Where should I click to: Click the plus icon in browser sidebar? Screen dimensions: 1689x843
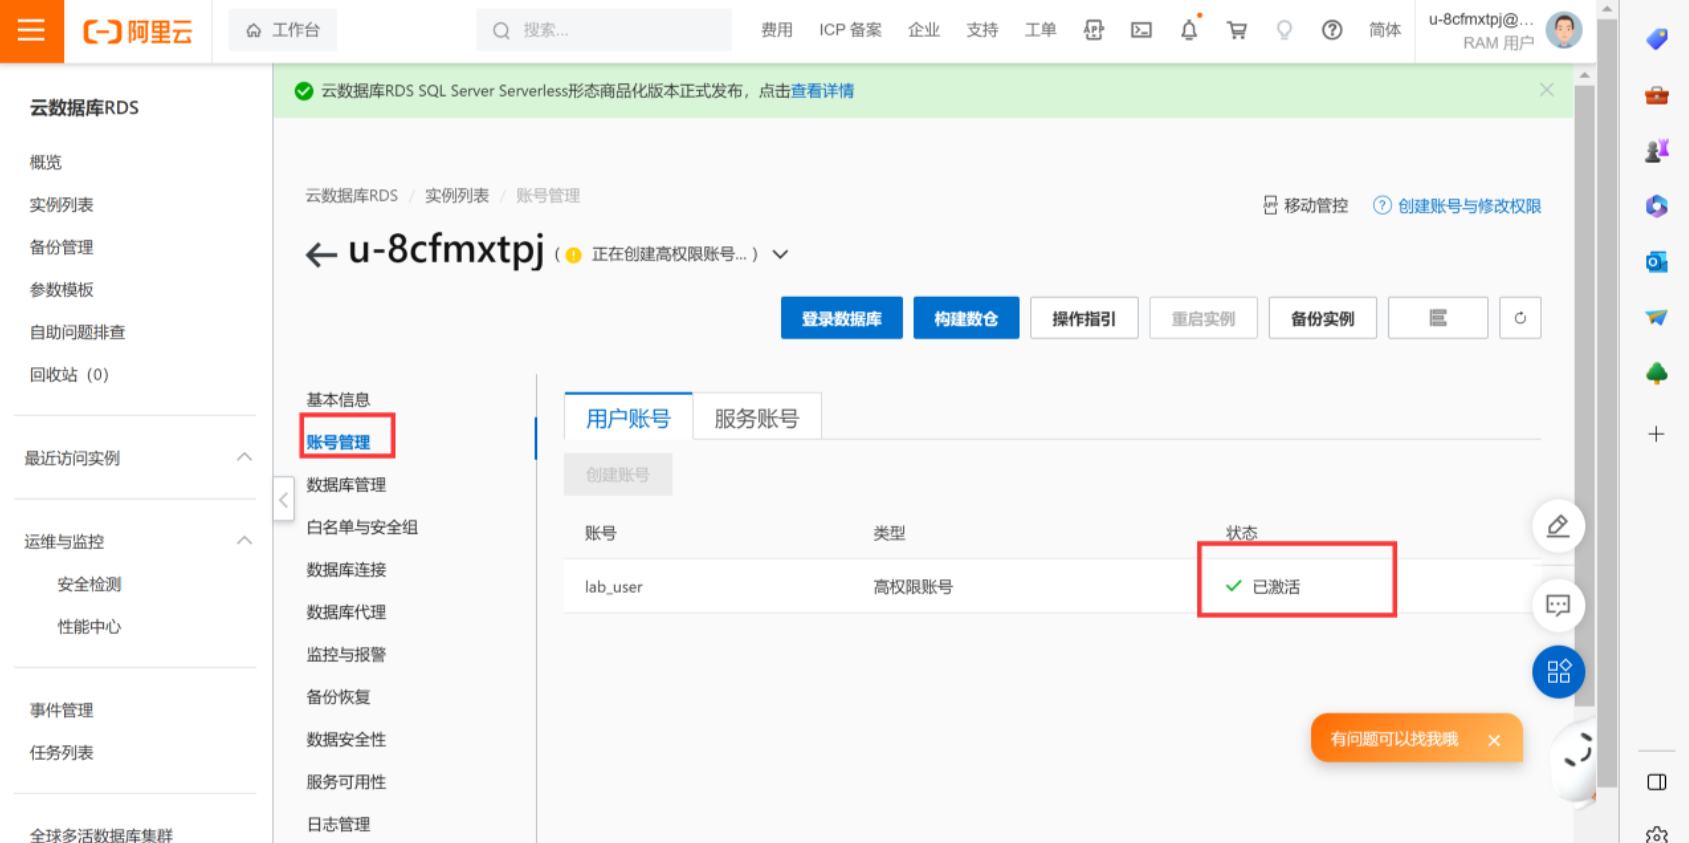coord(1656,434)
